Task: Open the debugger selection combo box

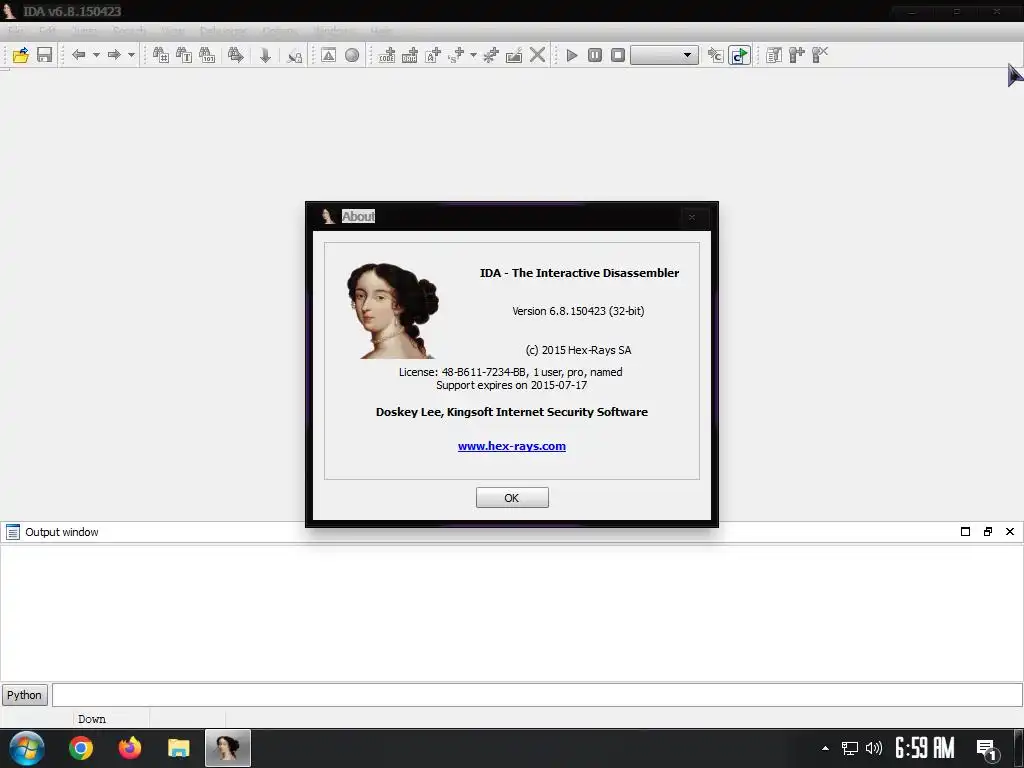Action: click(664, 55)
